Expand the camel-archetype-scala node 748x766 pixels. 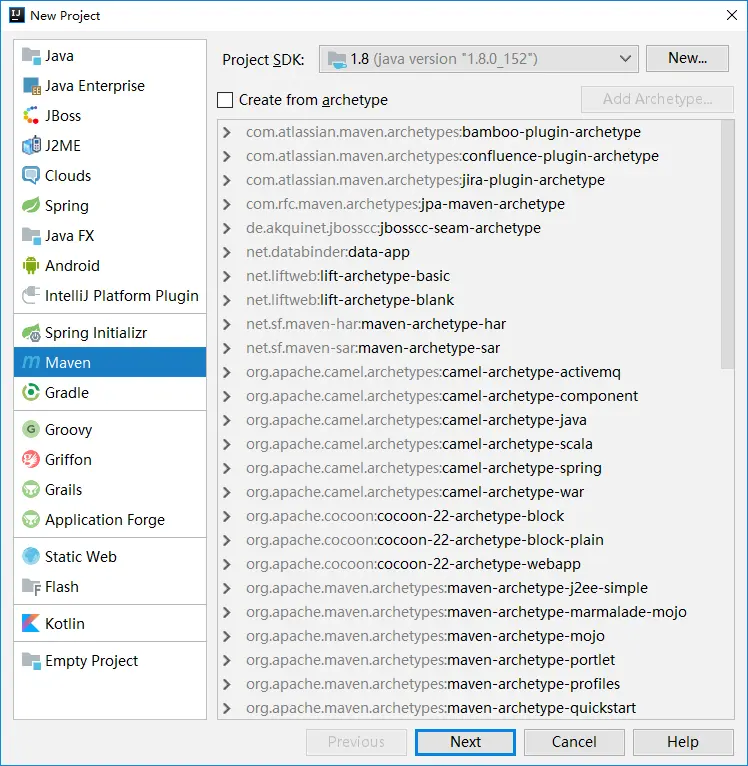227,444
